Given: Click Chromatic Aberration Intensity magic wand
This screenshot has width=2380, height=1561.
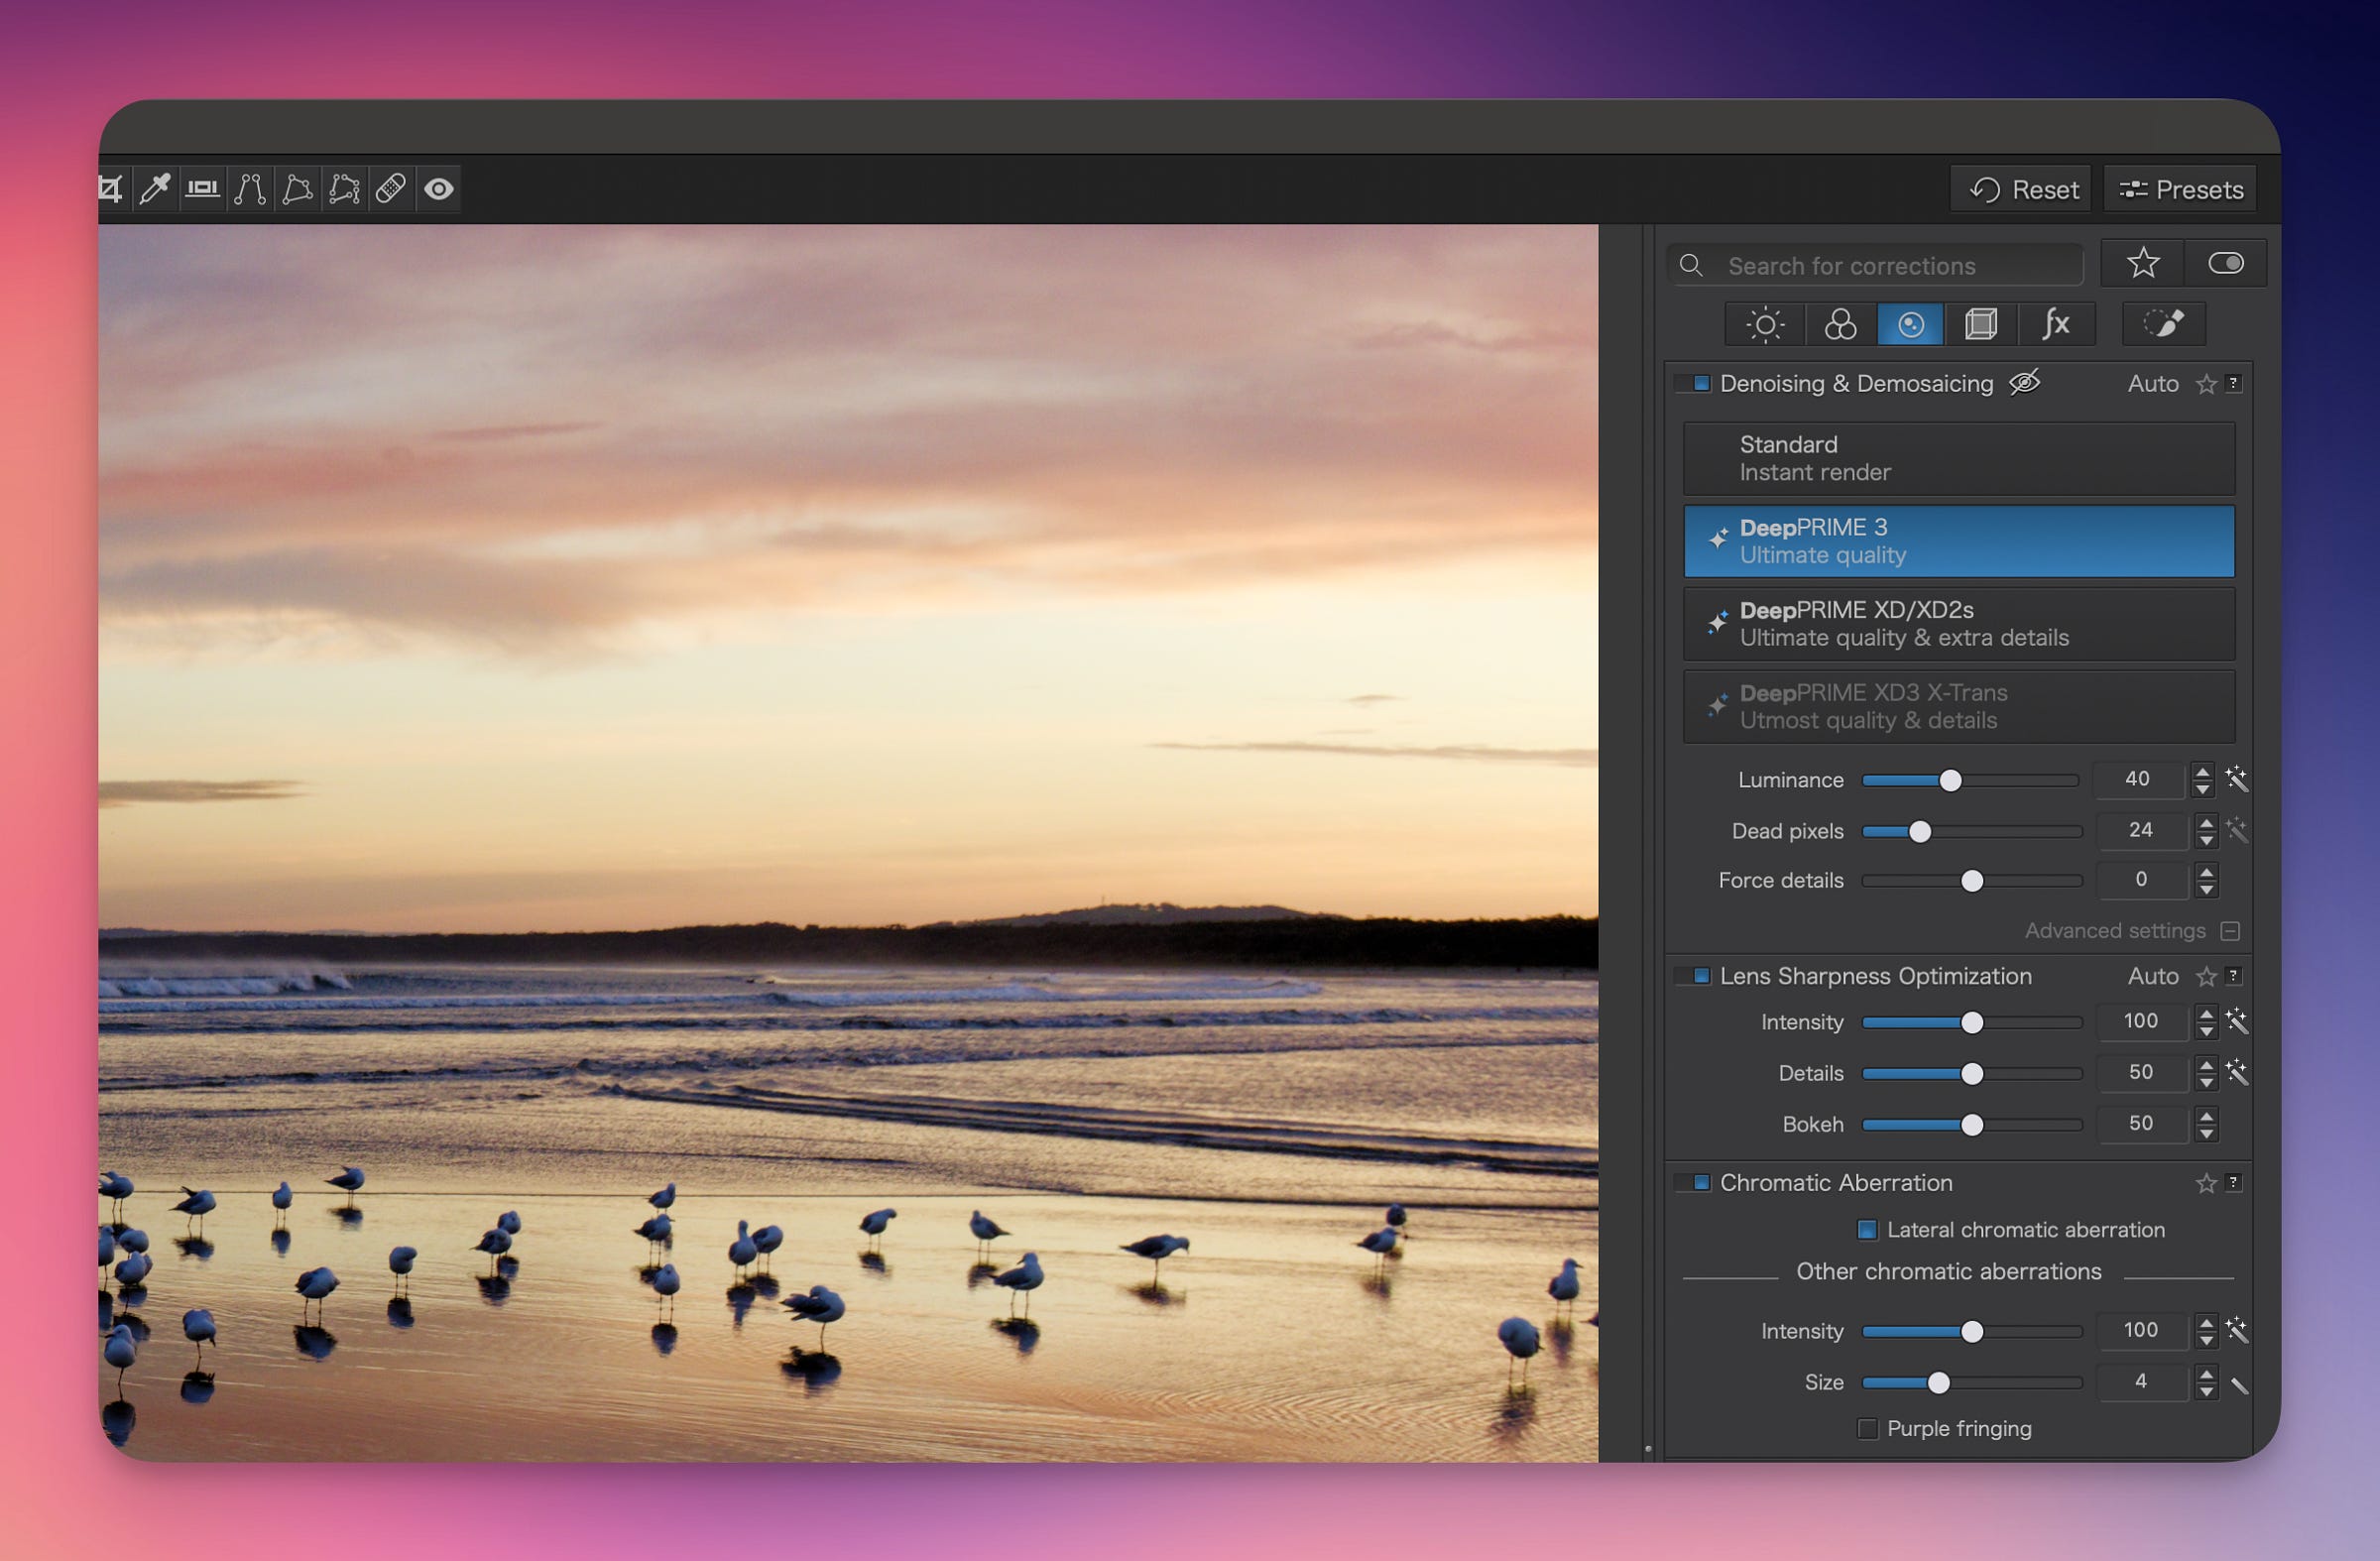Looking at the screenshot, I should click(2237, 1330).
